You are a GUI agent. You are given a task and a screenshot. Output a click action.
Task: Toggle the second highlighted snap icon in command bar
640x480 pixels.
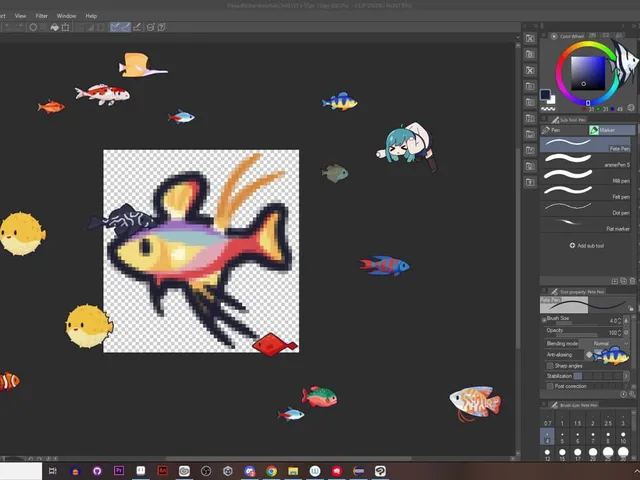click(126, 27)
